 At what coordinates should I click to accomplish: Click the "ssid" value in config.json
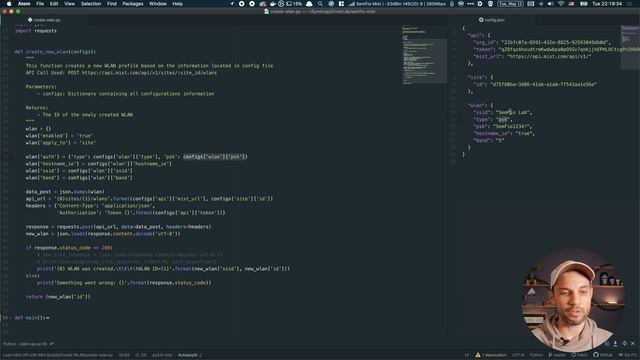(513, 112)
